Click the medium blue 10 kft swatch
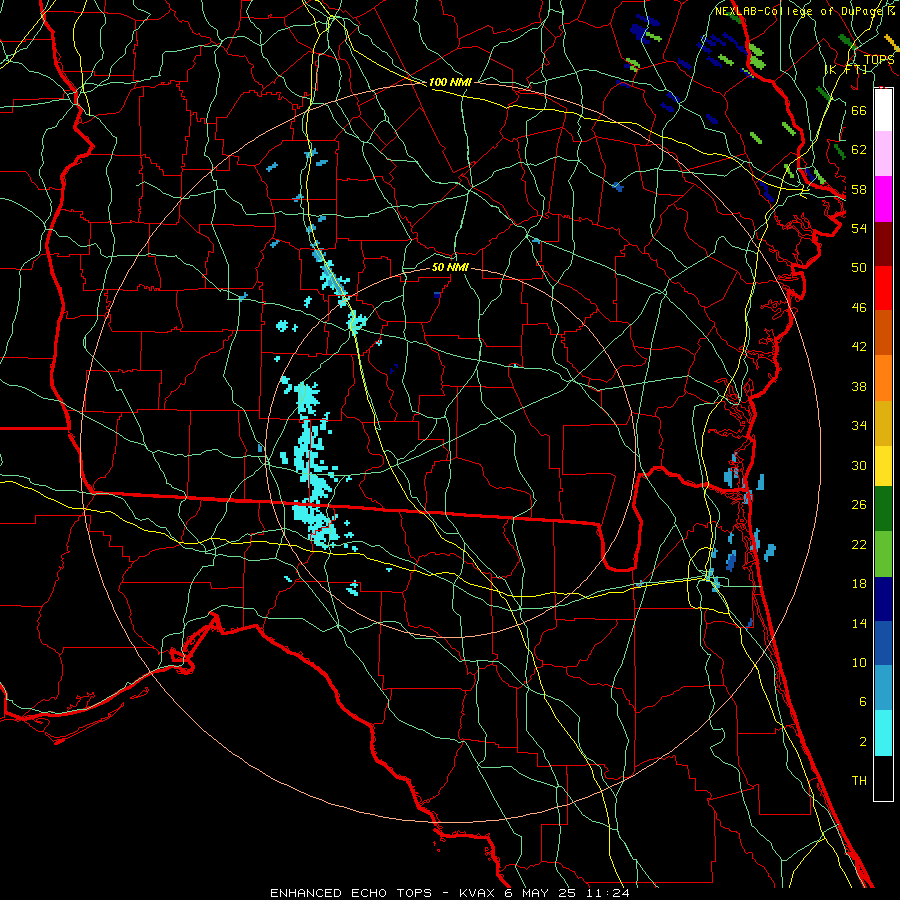This screenshot has height=900, width=900. [x=883, y=643]
